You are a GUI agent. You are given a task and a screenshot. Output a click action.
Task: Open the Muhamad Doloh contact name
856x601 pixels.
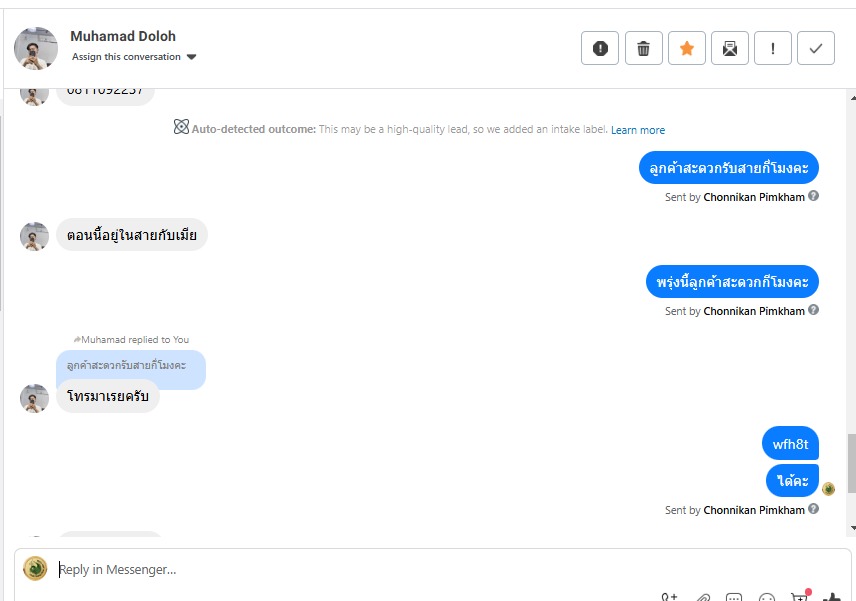pyautogui.click(x=123, y=36)
